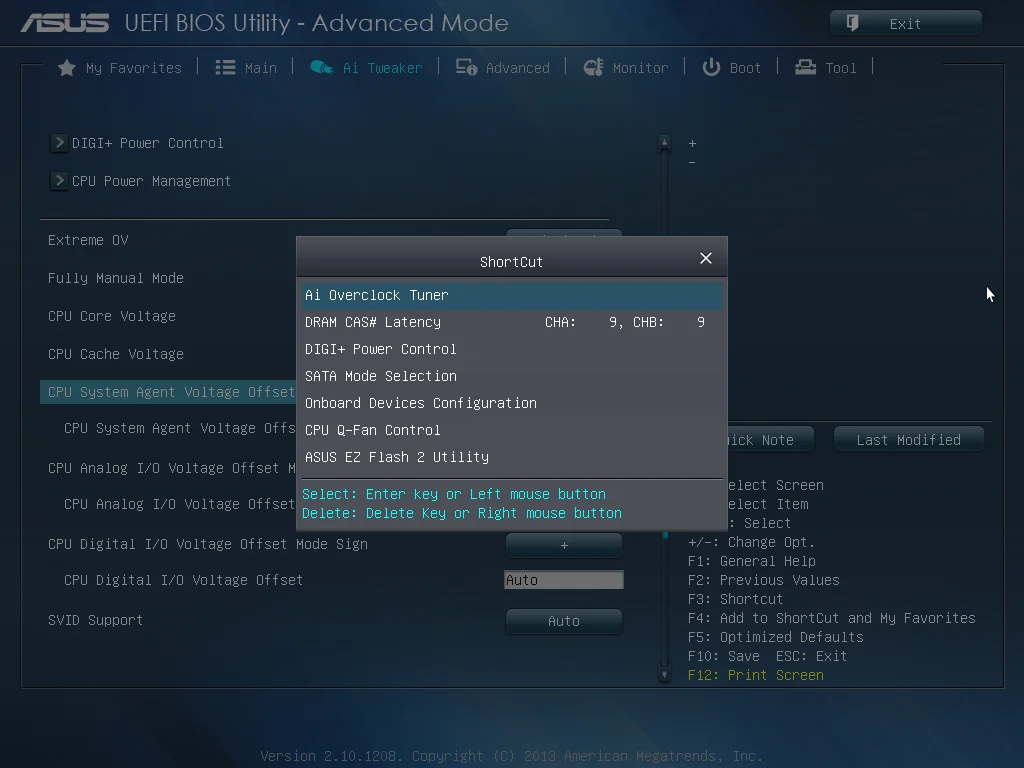Go to the Advanced tab
Screen dimensions: 1024x768
coord(503,68)
